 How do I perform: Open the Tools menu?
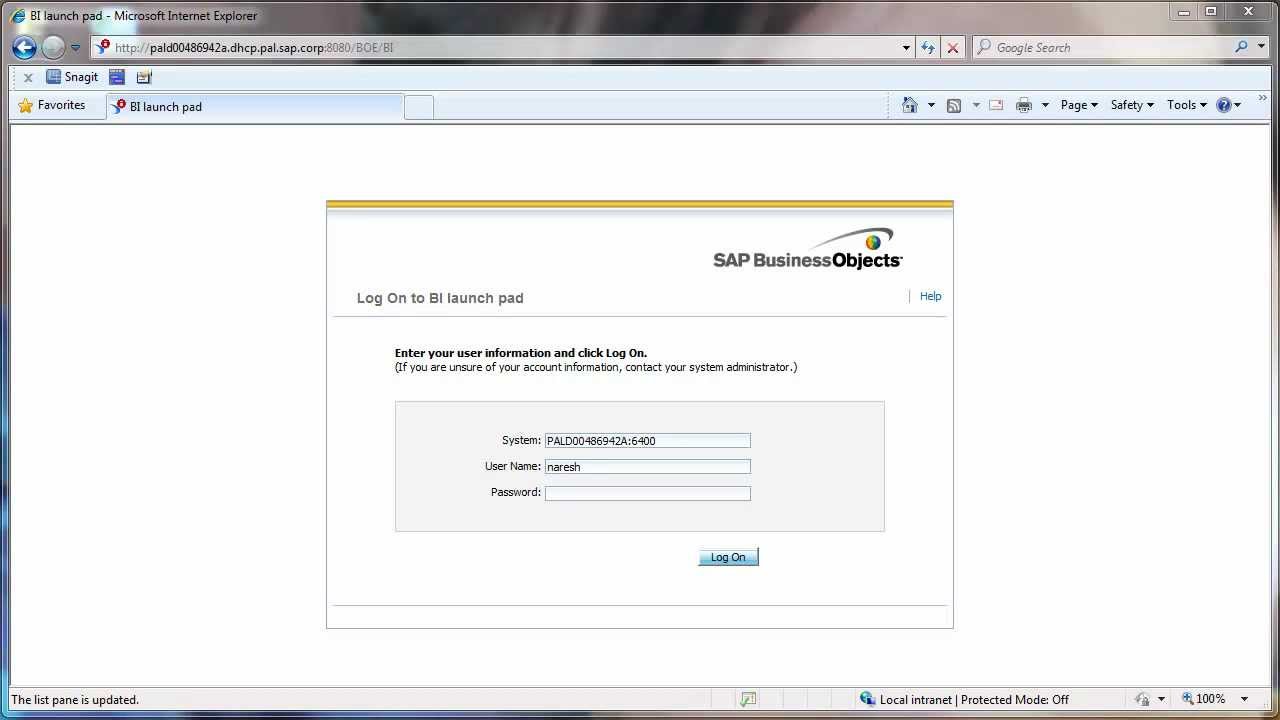click(x=1186, y=105)
